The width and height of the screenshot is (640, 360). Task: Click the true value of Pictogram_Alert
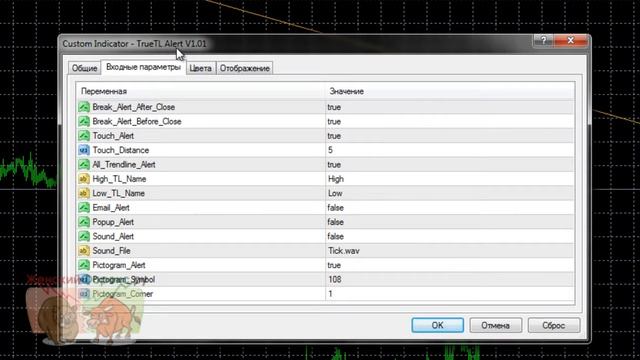(x=334, y=265)
